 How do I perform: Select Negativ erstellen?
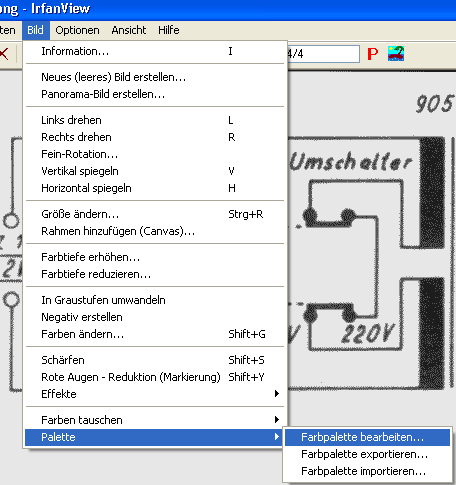pos(155,317)
